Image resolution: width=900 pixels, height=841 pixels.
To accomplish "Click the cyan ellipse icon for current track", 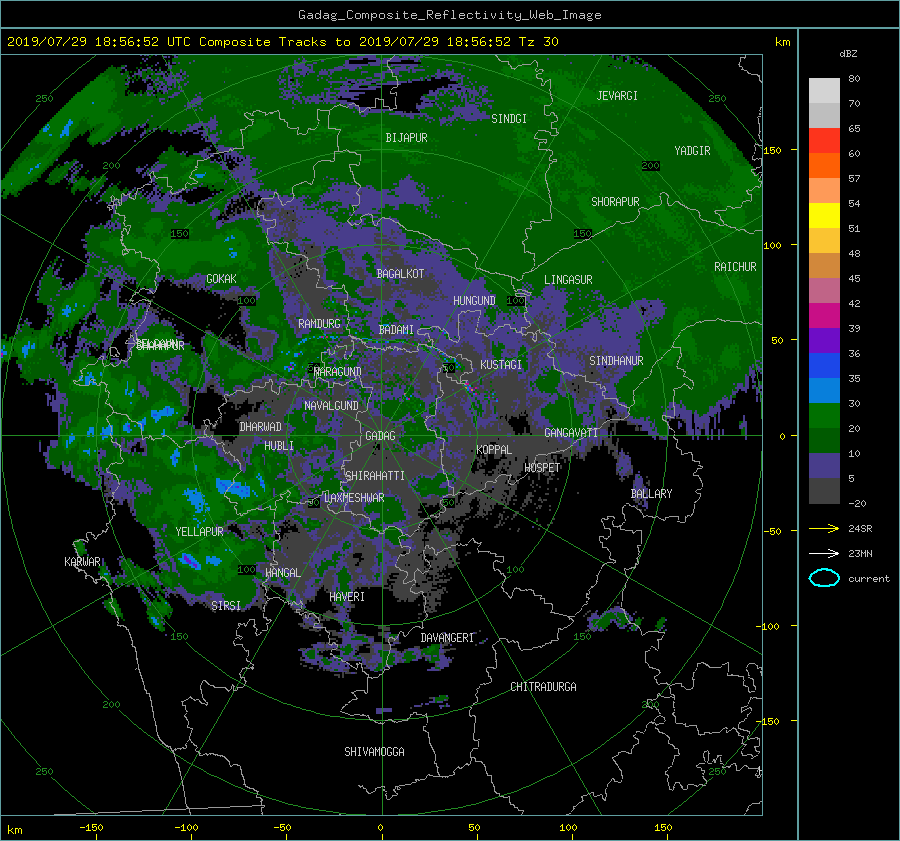I will click(824, 578).
